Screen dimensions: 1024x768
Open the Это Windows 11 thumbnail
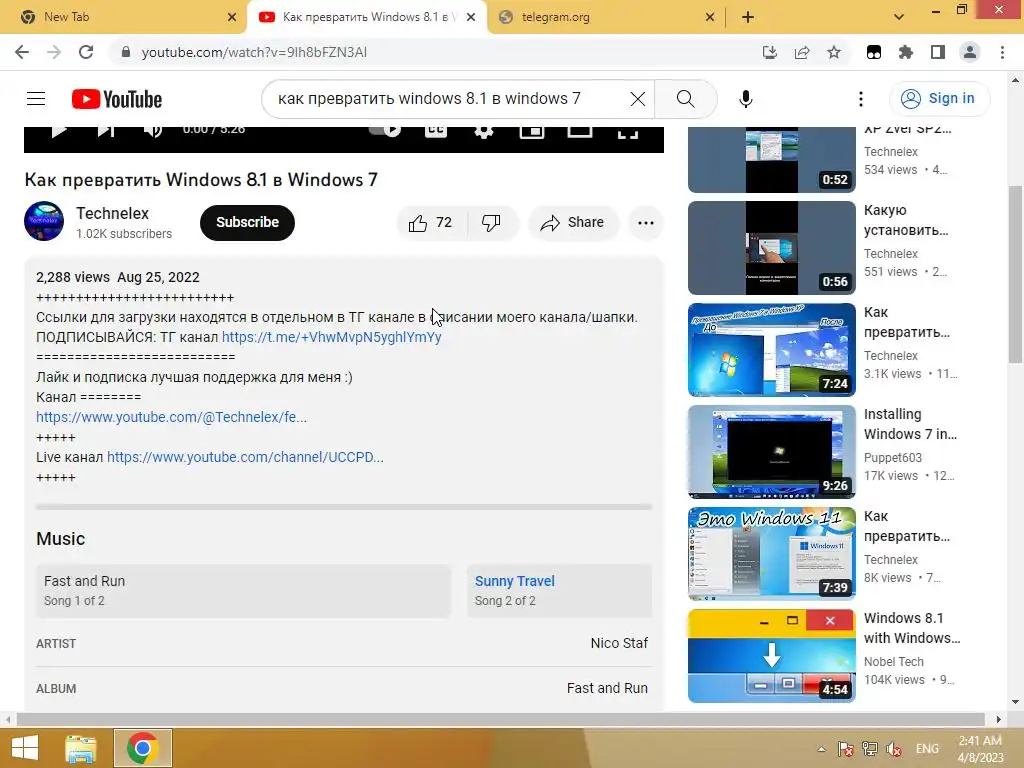click(x=771, y=553)
